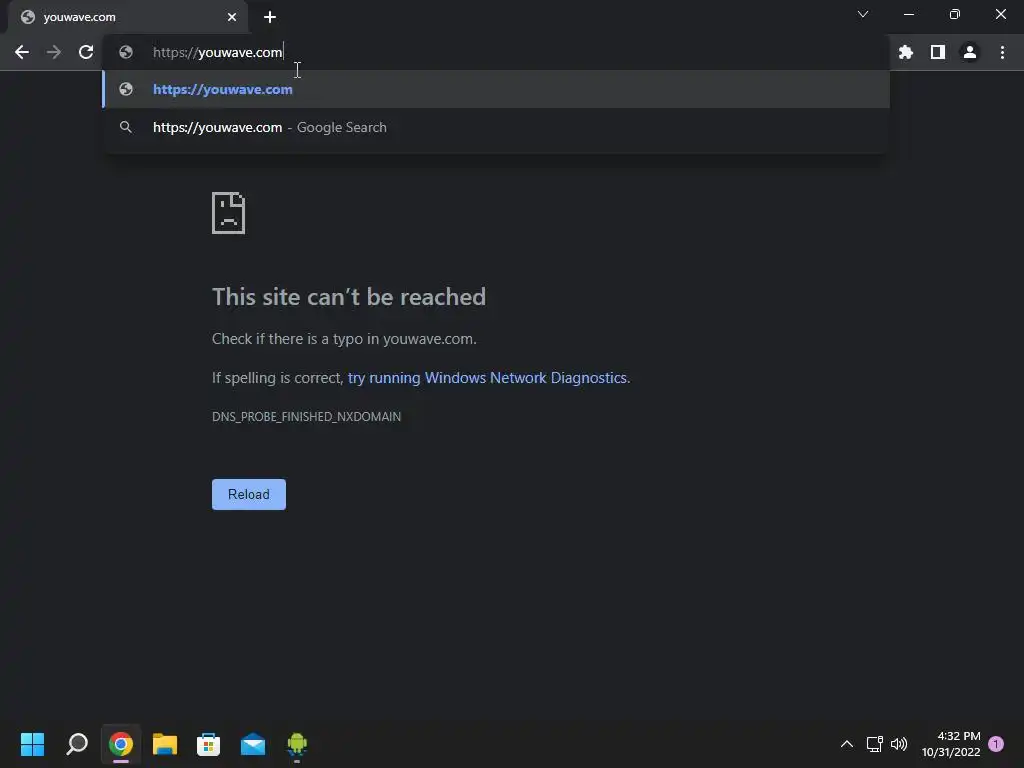Open File Explorer from the taskbar

point(165,744)
